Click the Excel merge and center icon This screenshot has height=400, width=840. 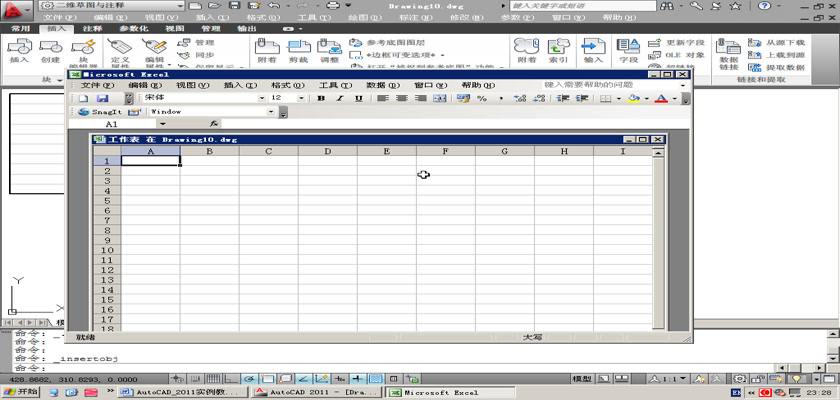click(x=439, y=99)
